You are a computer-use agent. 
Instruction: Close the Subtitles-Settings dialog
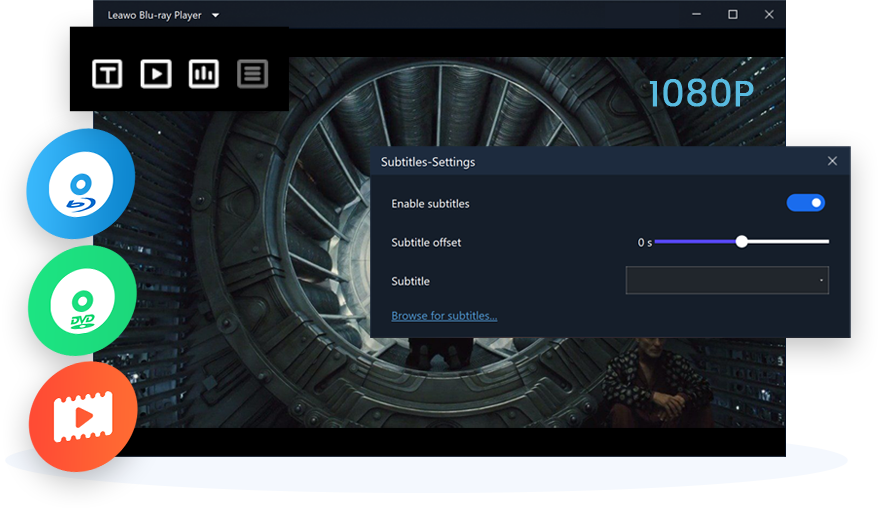(832, 161)
